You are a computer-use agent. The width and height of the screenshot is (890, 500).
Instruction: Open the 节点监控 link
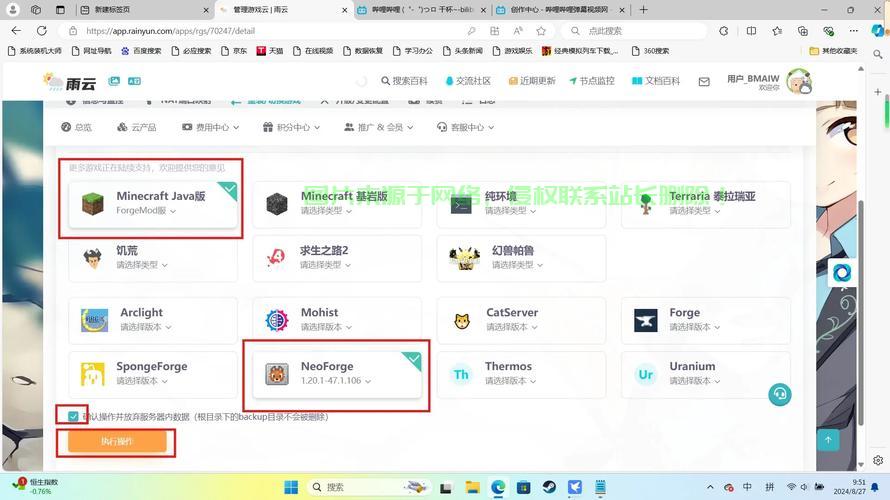click(x=592, y=81)
